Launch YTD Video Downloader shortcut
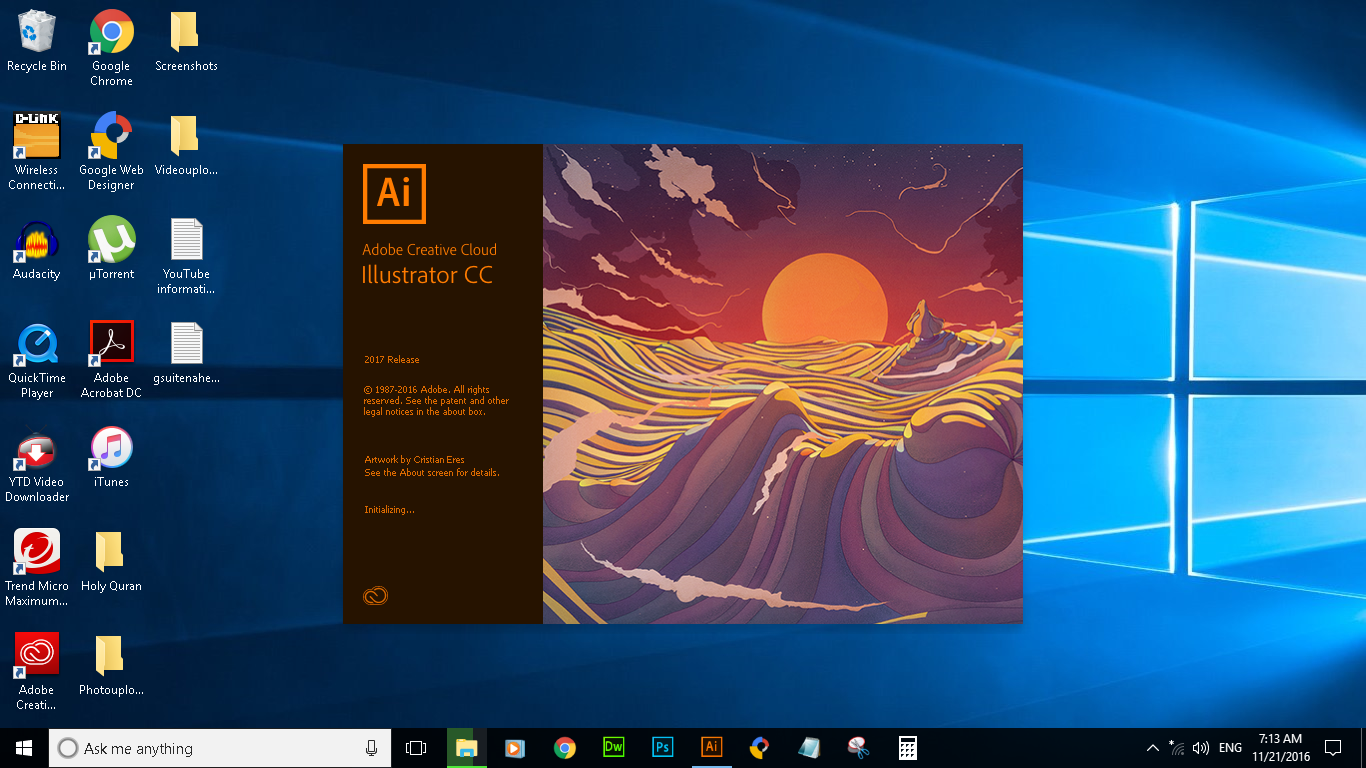 tap(37, 464)
